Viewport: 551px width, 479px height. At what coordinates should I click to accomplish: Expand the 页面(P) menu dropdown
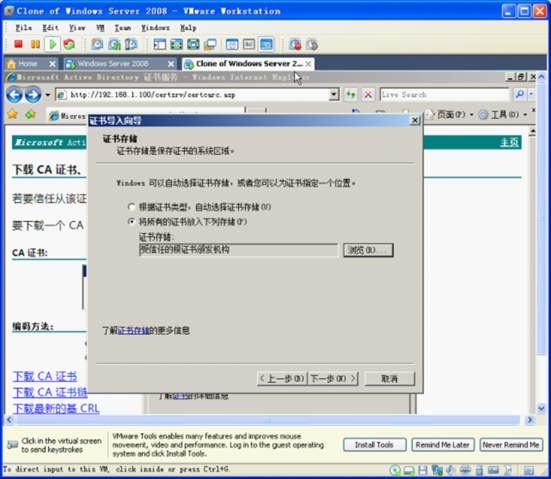click(472, 115)
